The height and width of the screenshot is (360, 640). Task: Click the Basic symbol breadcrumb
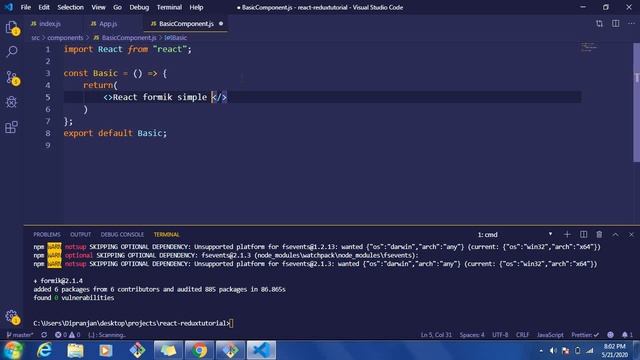(x=176, y=38)
